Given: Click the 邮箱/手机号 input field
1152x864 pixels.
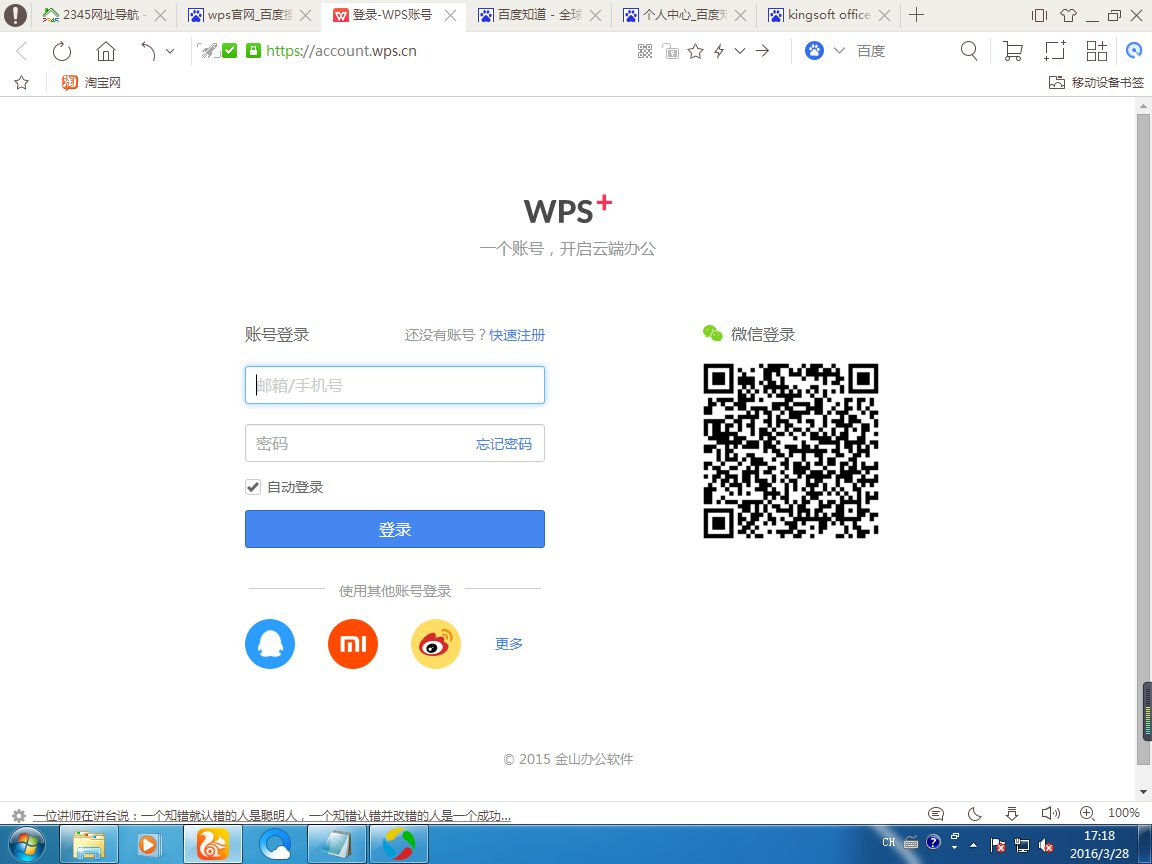Looking at the screenshot, I should [394, 384].
